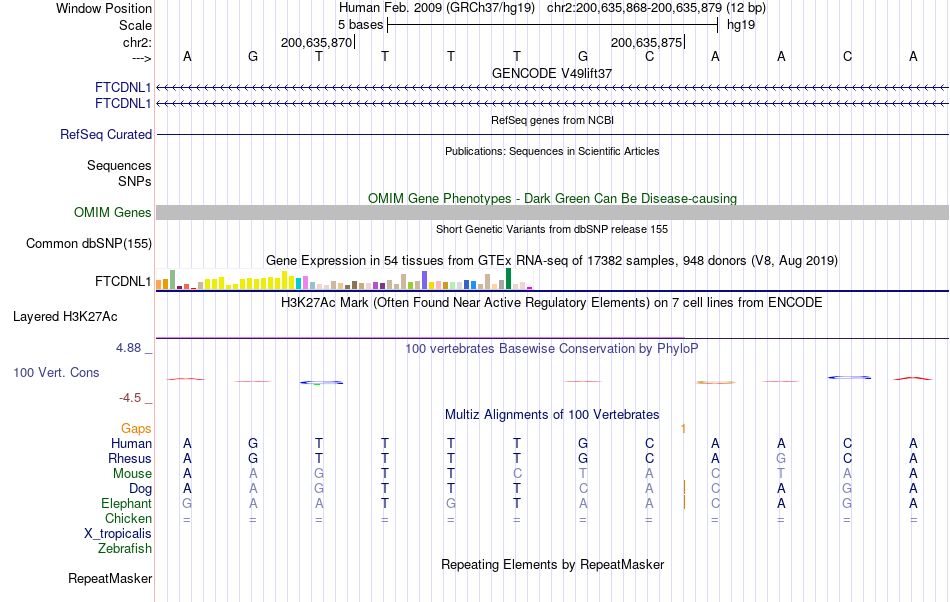Select the Scale label in left margin

pyautogui.click(x=135, y=25)
